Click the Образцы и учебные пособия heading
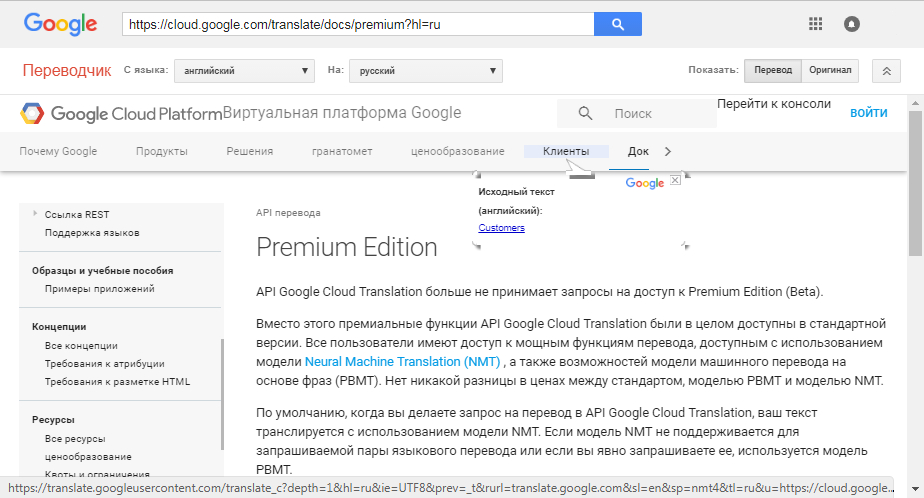Screen dimensions: 924x498 103,271
